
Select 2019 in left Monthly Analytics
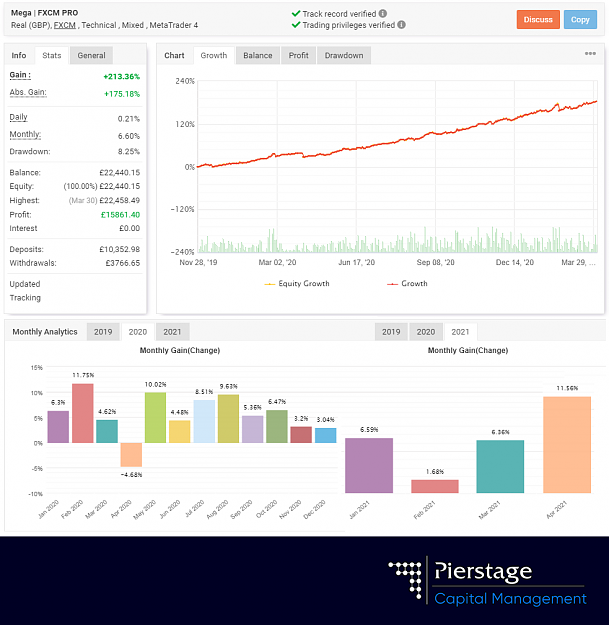pos(103,332)
